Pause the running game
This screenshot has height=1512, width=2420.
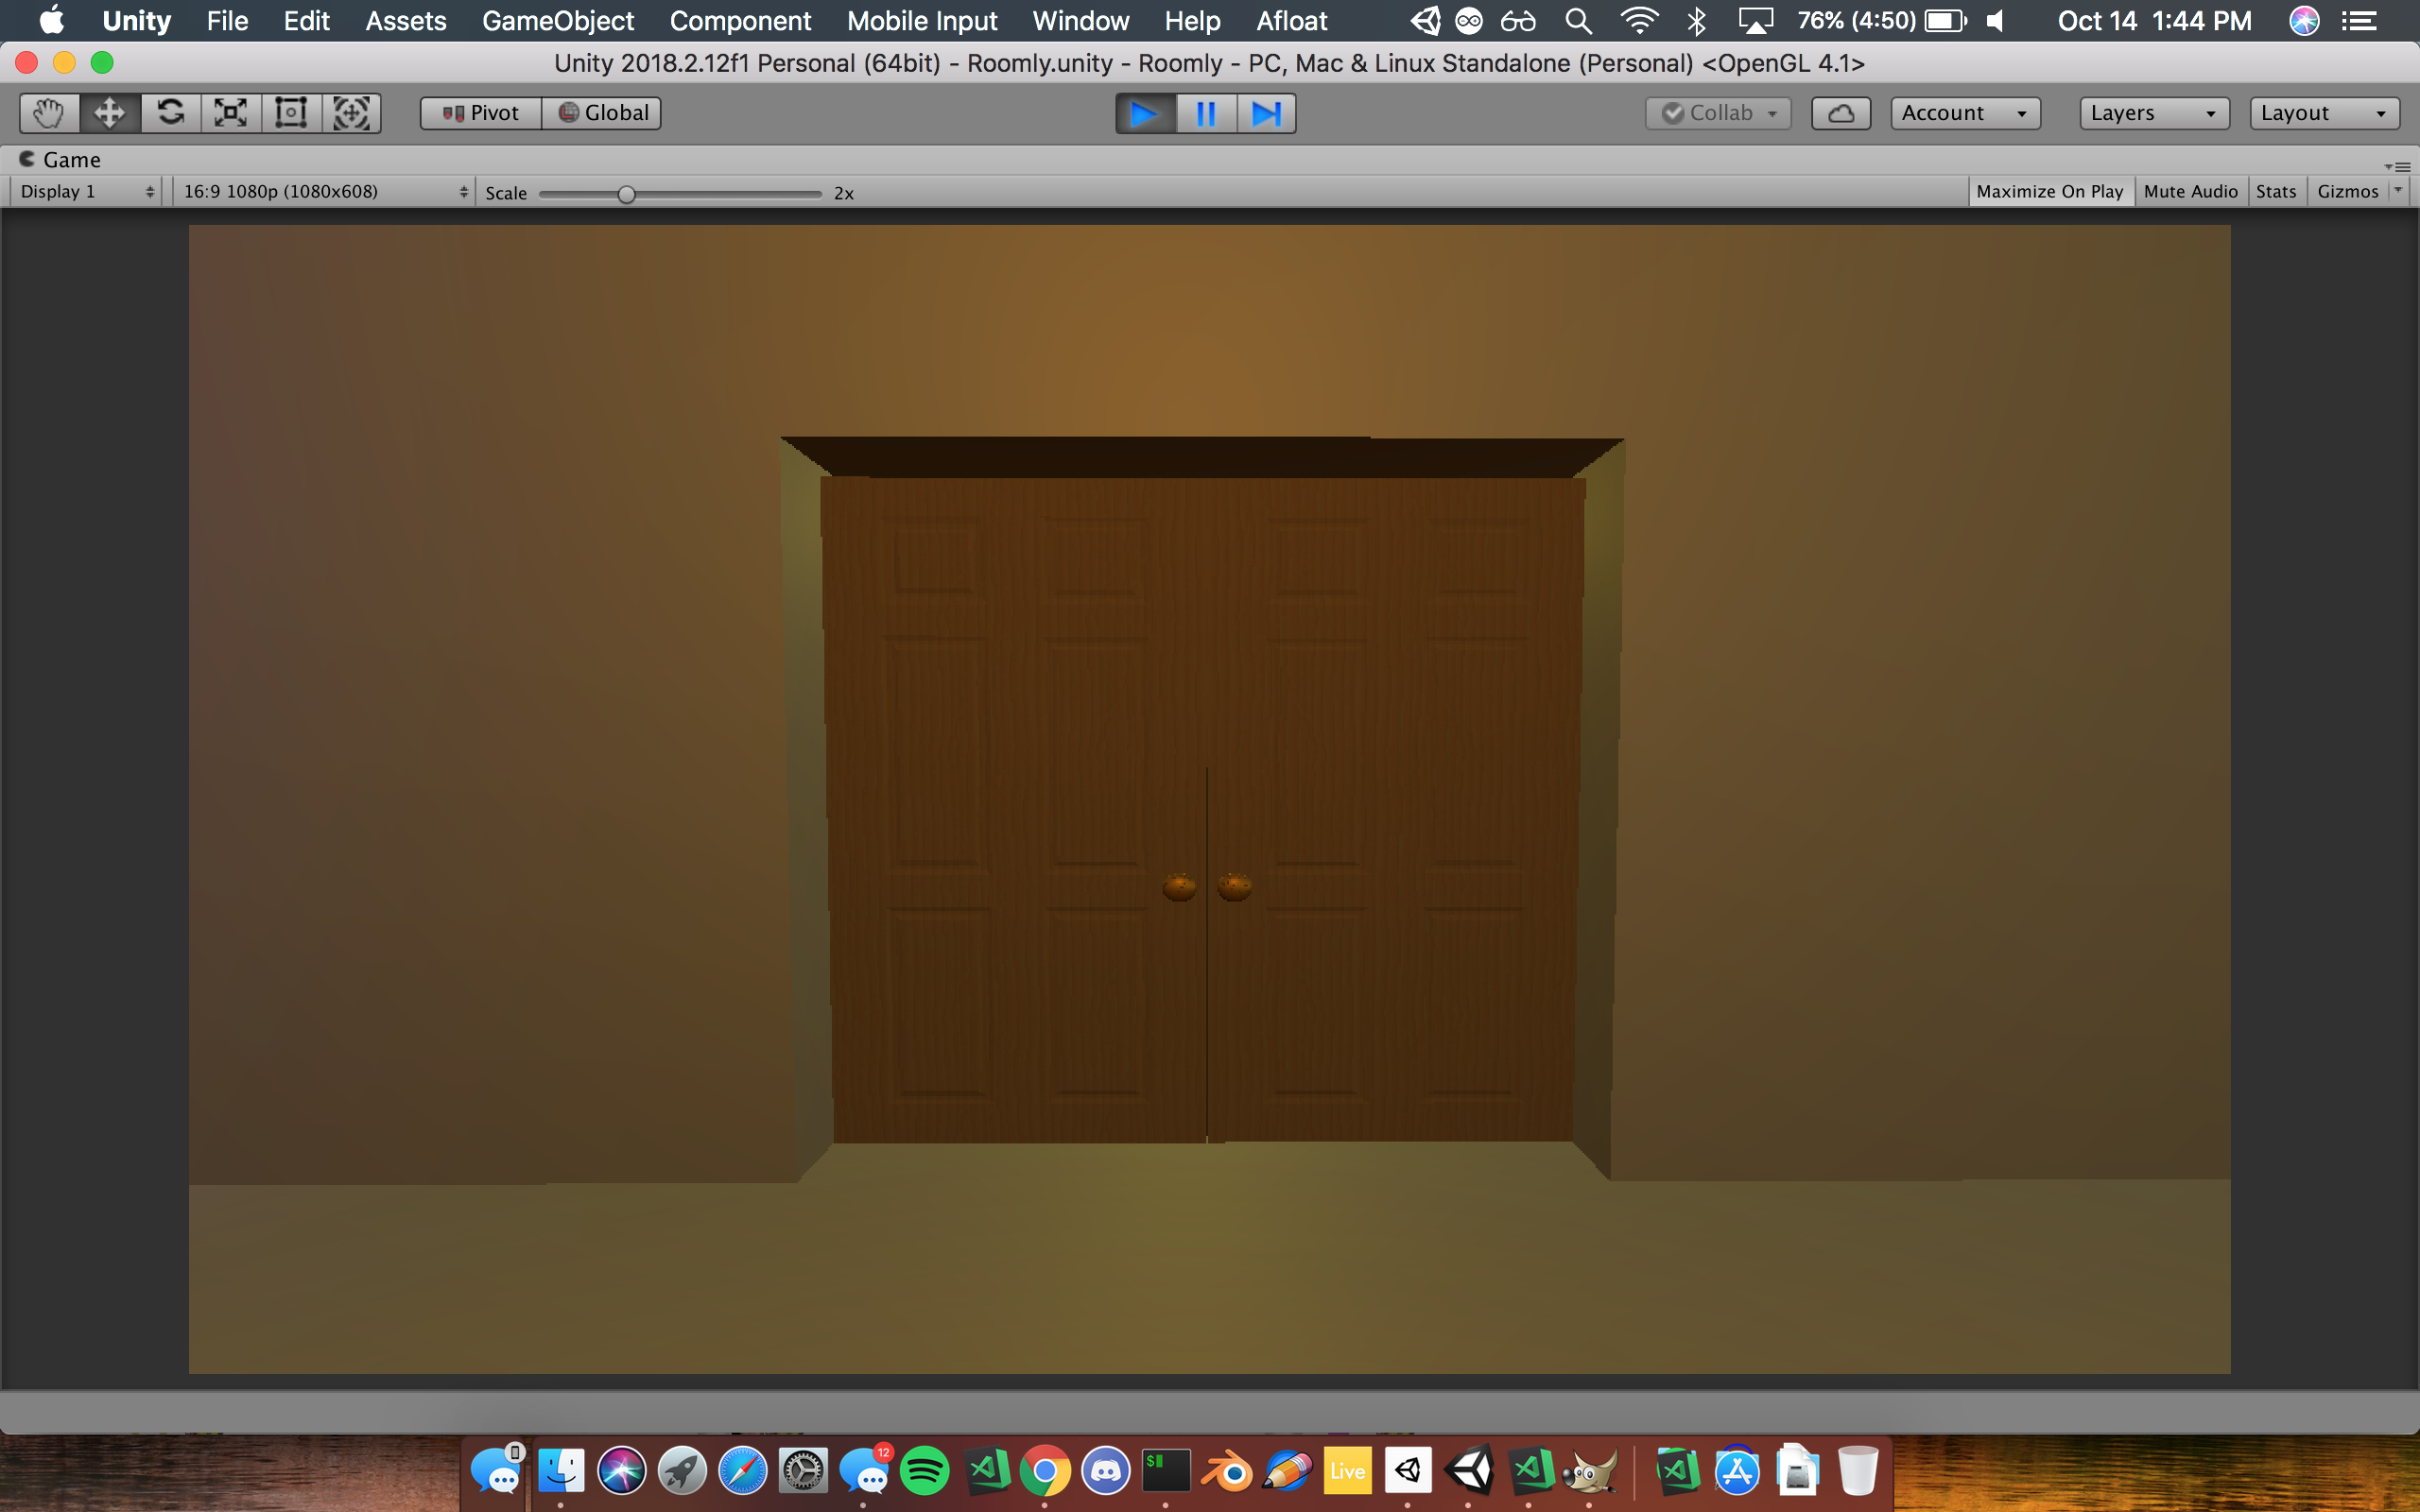point(1206,113)
